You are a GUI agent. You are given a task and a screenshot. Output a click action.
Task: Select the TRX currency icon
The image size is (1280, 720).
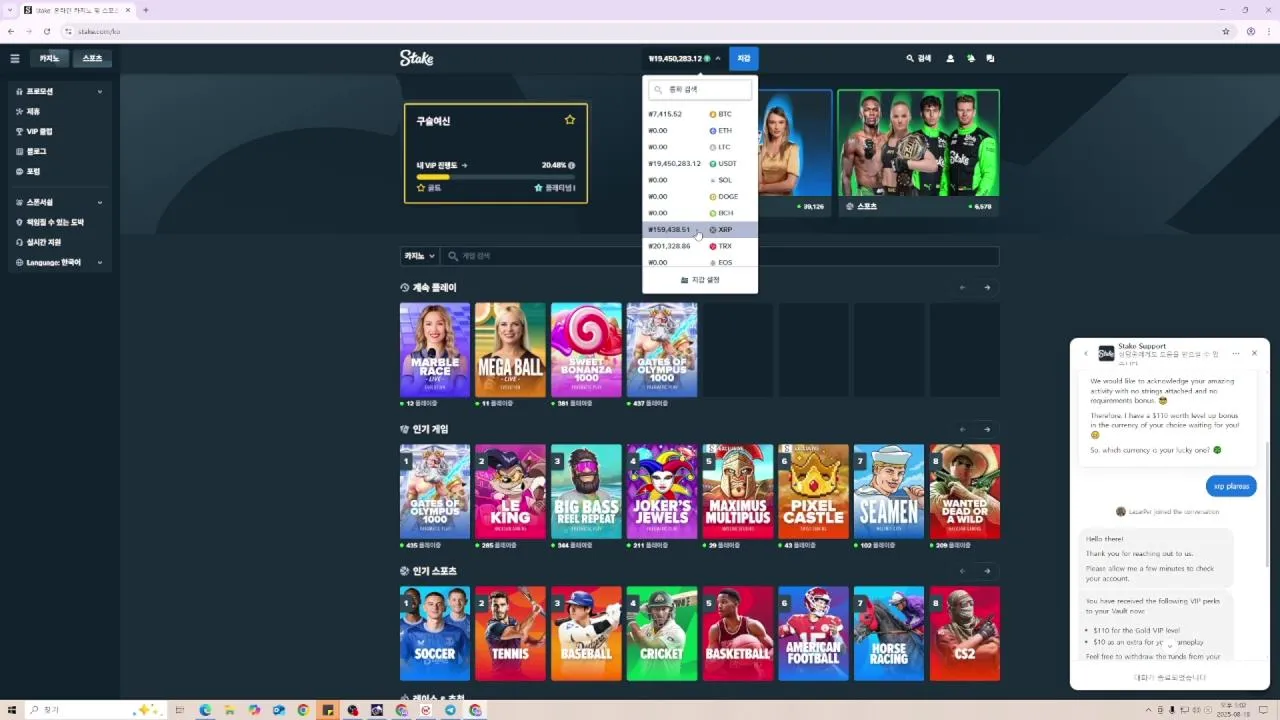[x=713, y=246]
